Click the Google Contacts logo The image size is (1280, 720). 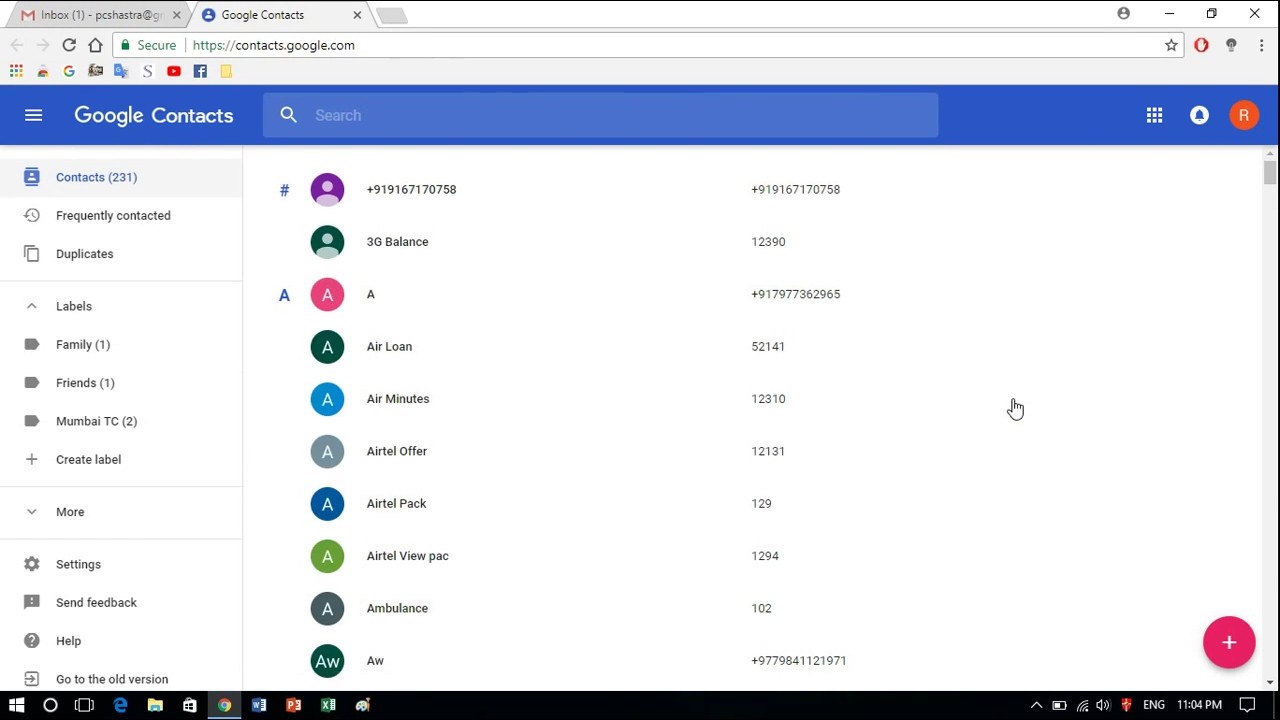pos(153,115)
